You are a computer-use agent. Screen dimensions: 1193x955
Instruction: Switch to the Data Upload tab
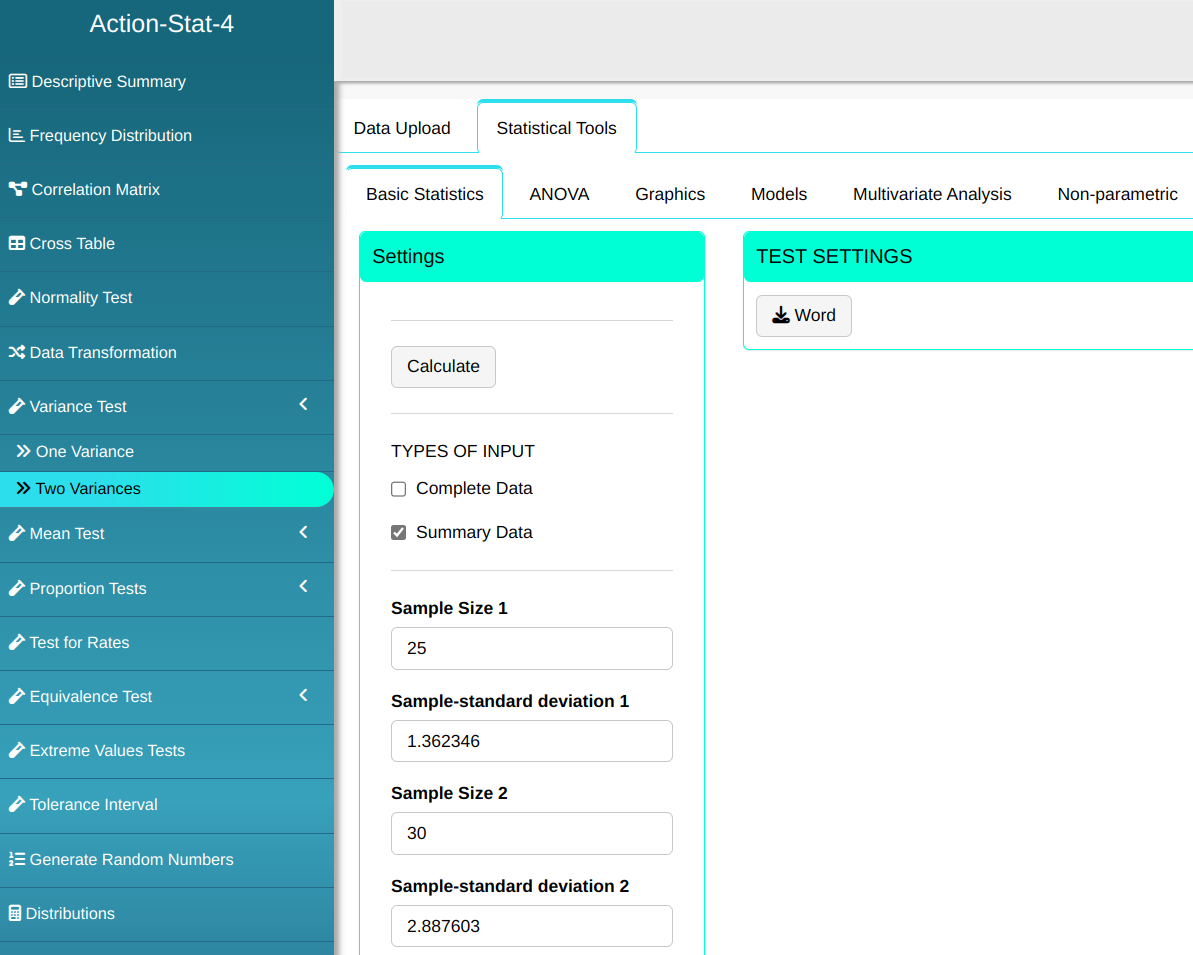[402, 128]
